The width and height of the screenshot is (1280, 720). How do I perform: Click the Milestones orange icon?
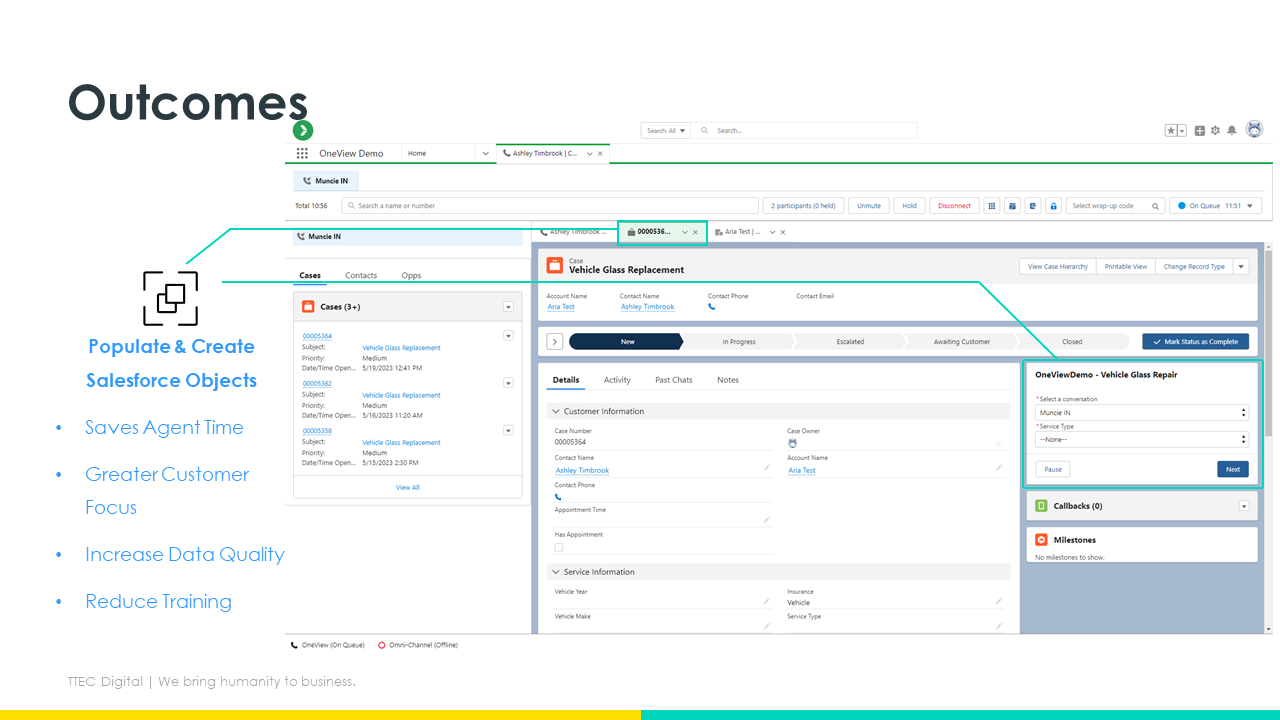[x=1041, y=540]
